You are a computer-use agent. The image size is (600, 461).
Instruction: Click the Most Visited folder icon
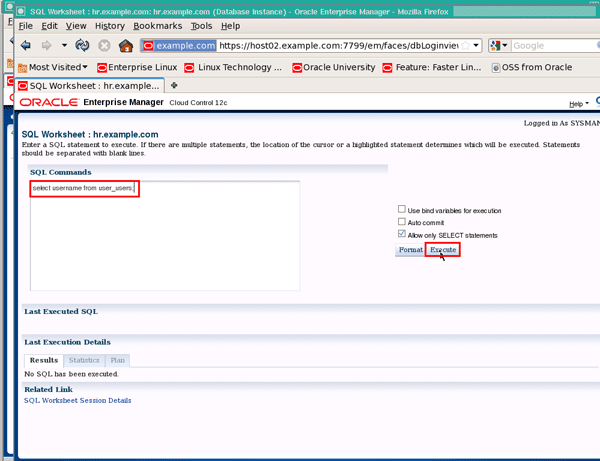[23, 68]
